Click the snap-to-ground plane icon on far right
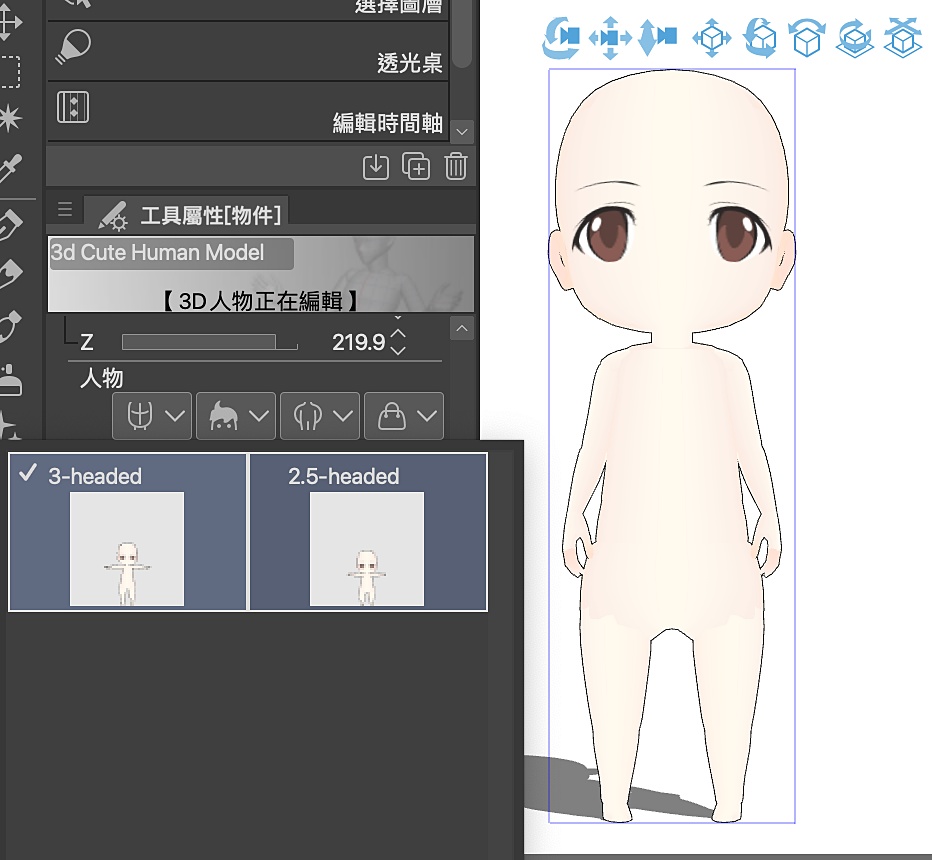932x860 pixels. pyautogui.click(x=902, y=38)
